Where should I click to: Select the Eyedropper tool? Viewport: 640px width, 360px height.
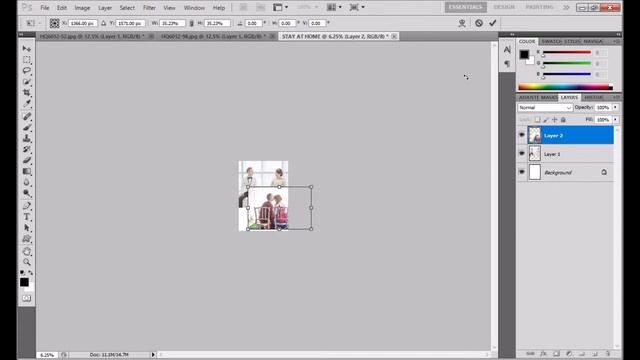tap(27, 104)
